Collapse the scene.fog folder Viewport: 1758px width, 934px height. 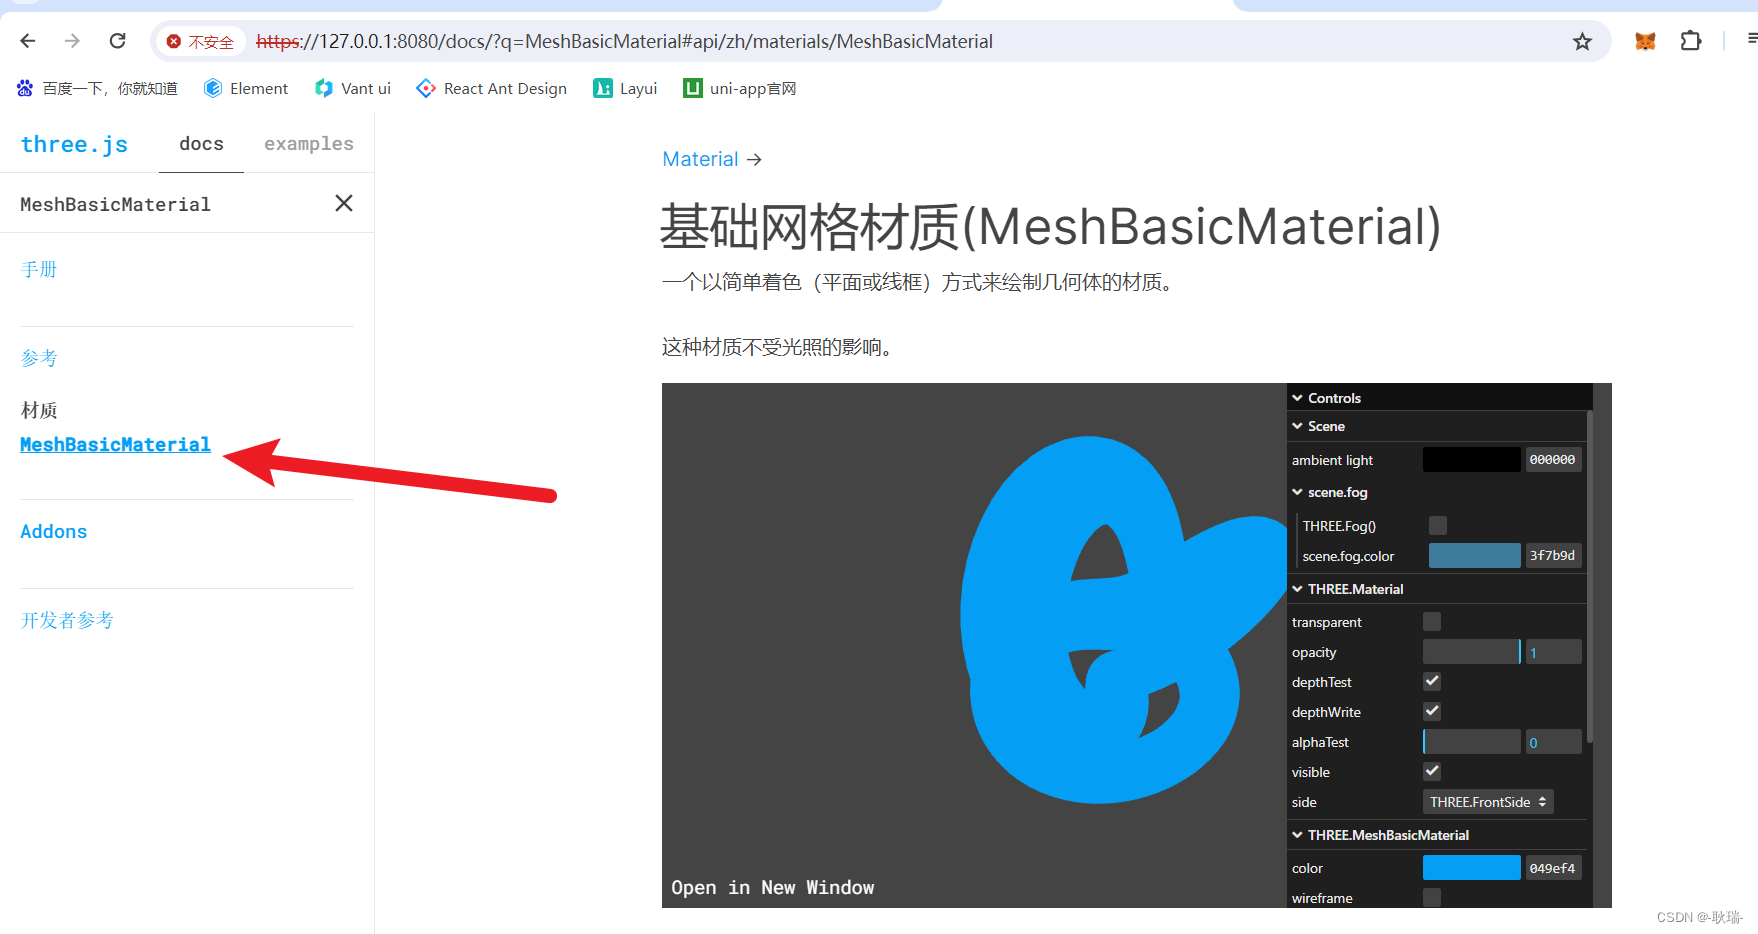[1436, 492]
